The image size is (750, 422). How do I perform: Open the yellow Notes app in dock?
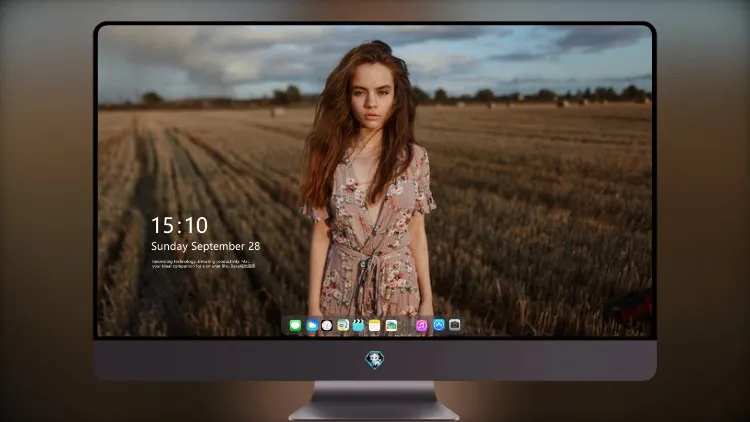pyautogui.click(x=375, y=325)
